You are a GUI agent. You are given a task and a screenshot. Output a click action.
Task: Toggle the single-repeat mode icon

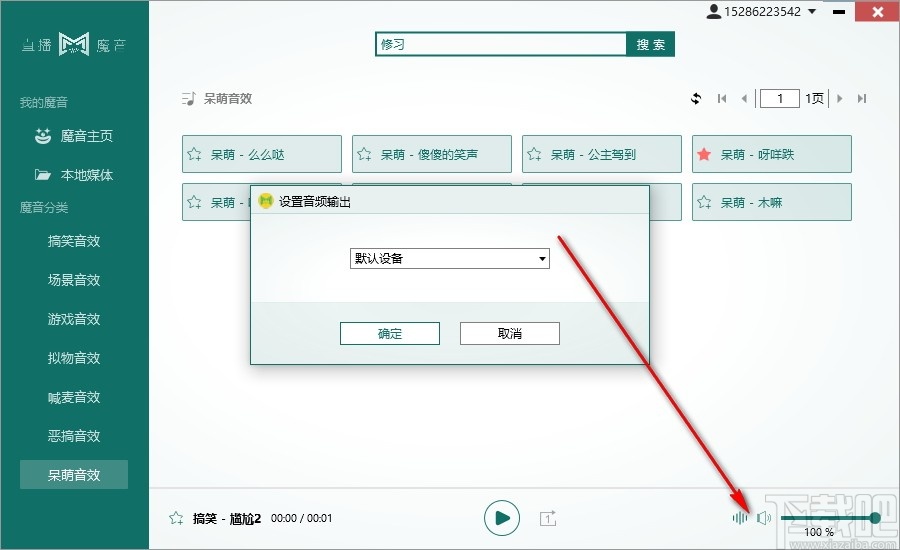[548, 518]
